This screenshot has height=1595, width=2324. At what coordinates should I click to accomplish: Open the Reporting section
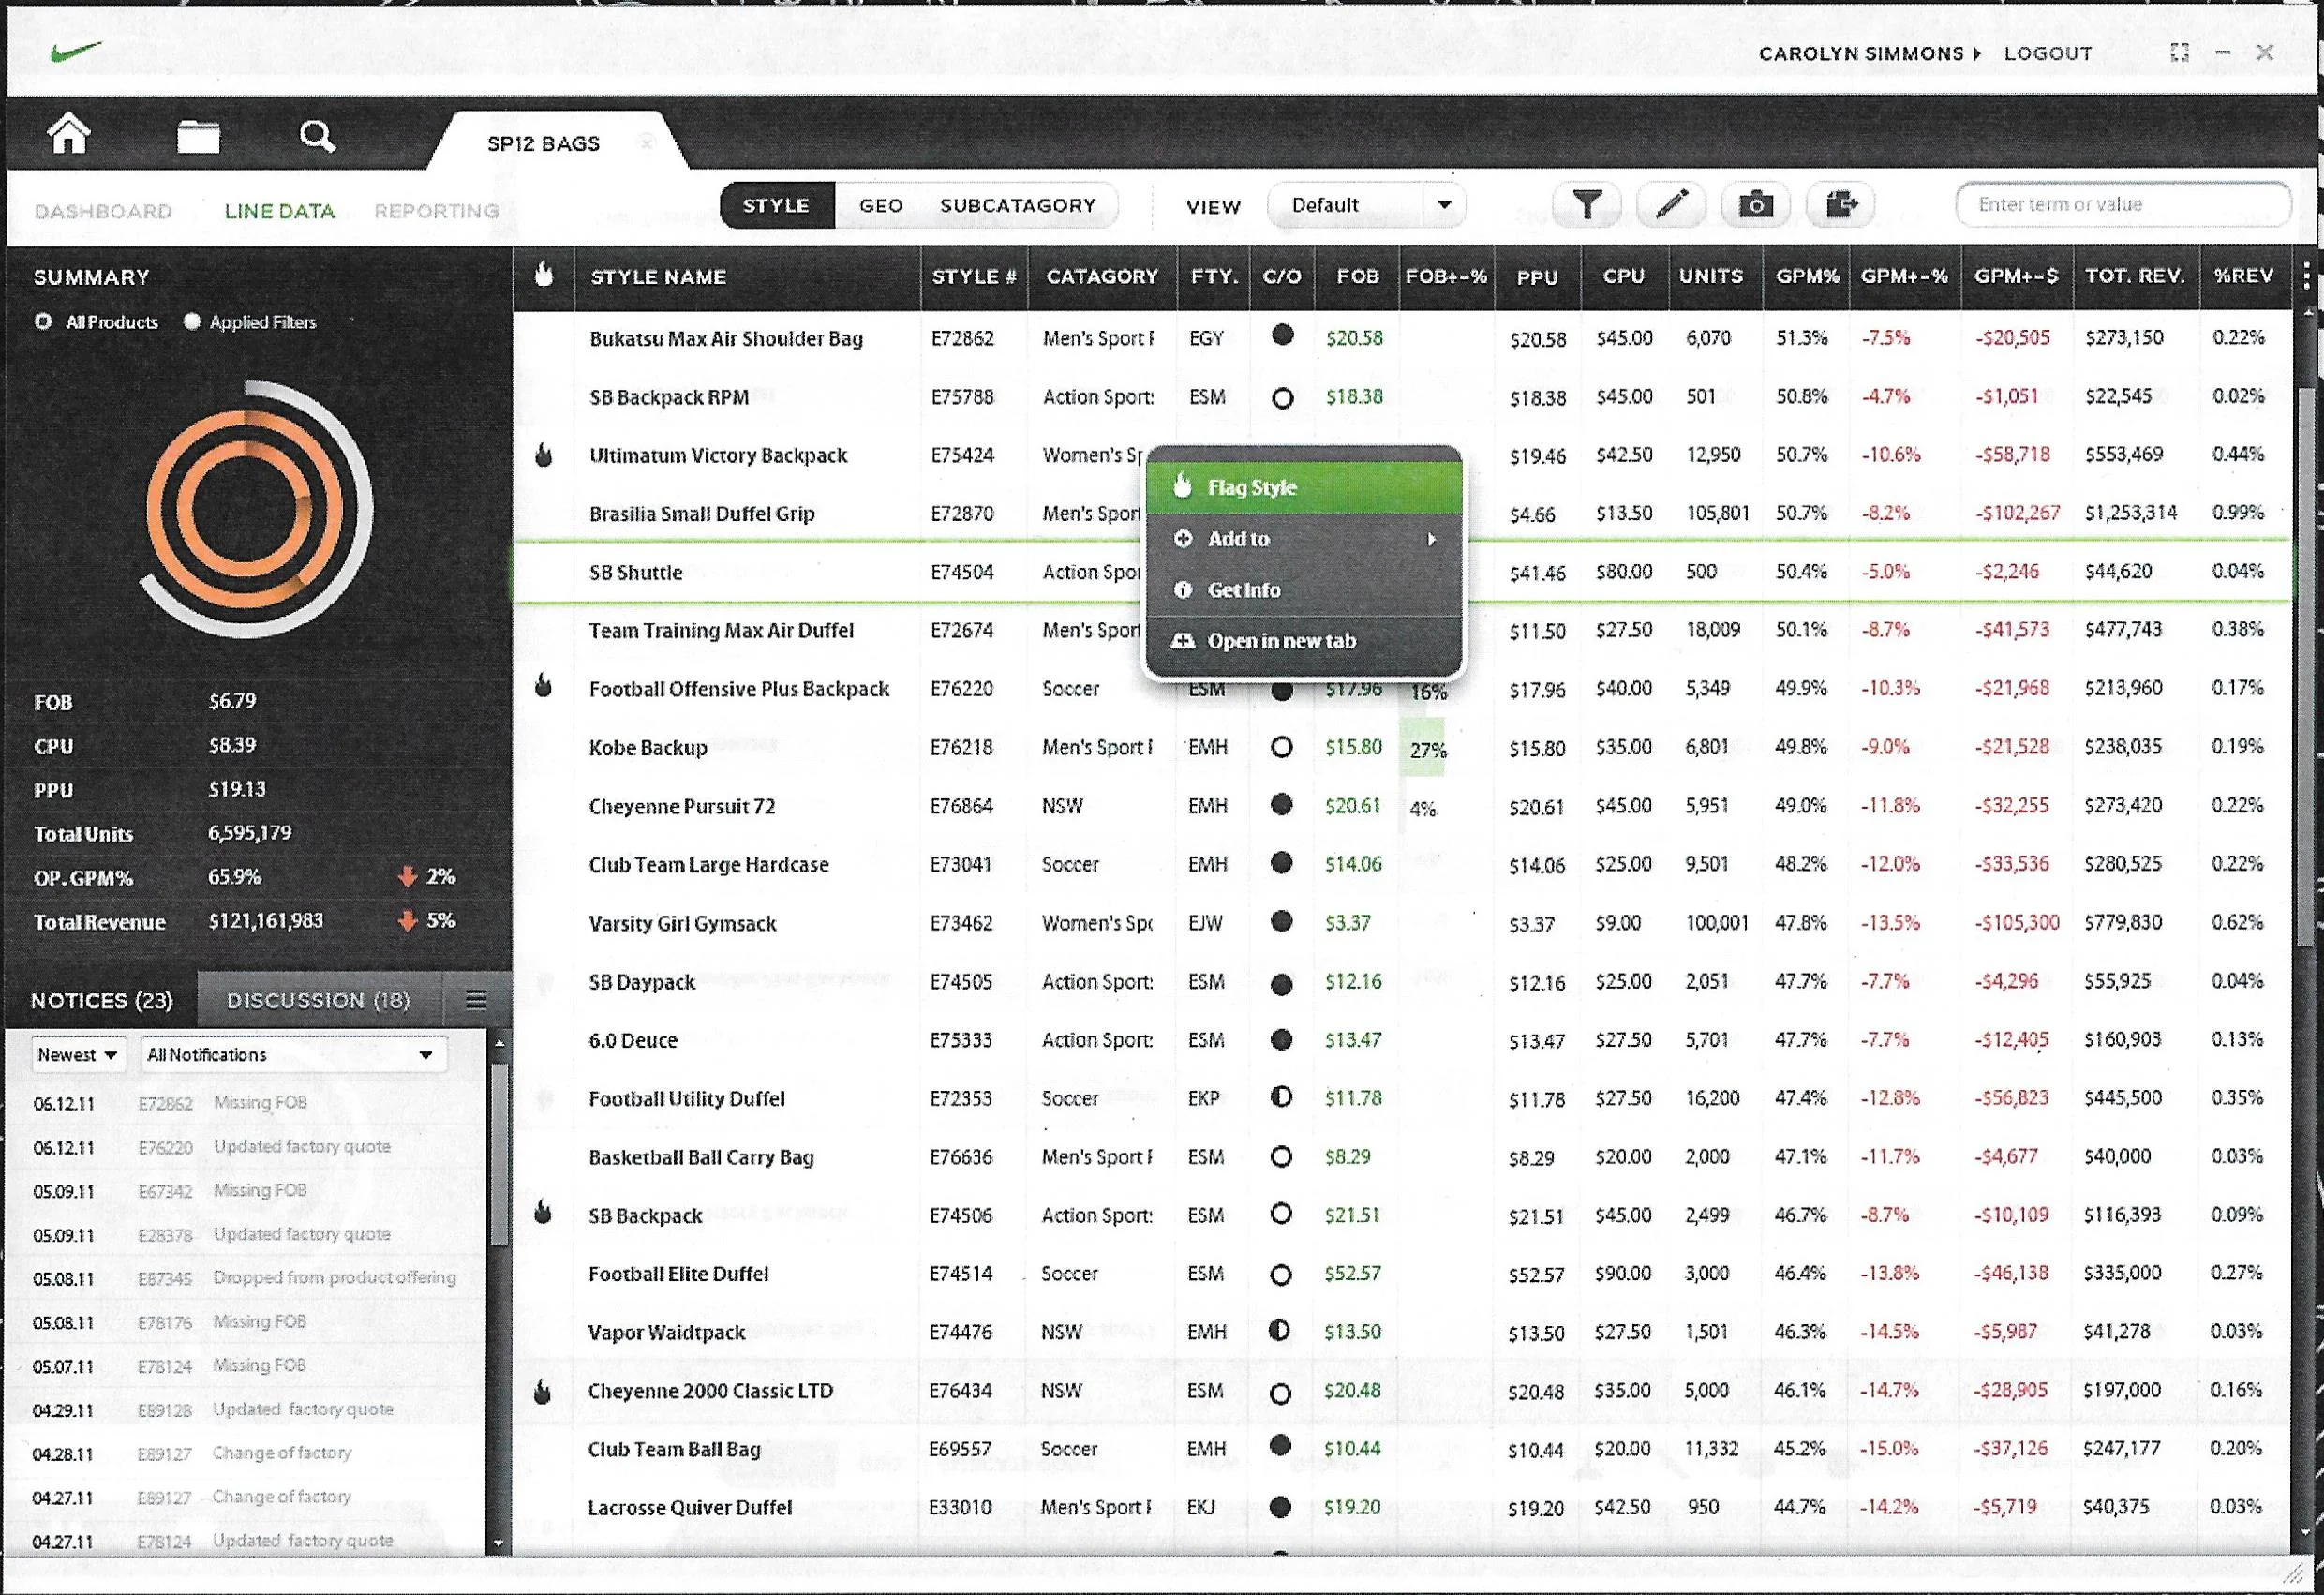436,211
